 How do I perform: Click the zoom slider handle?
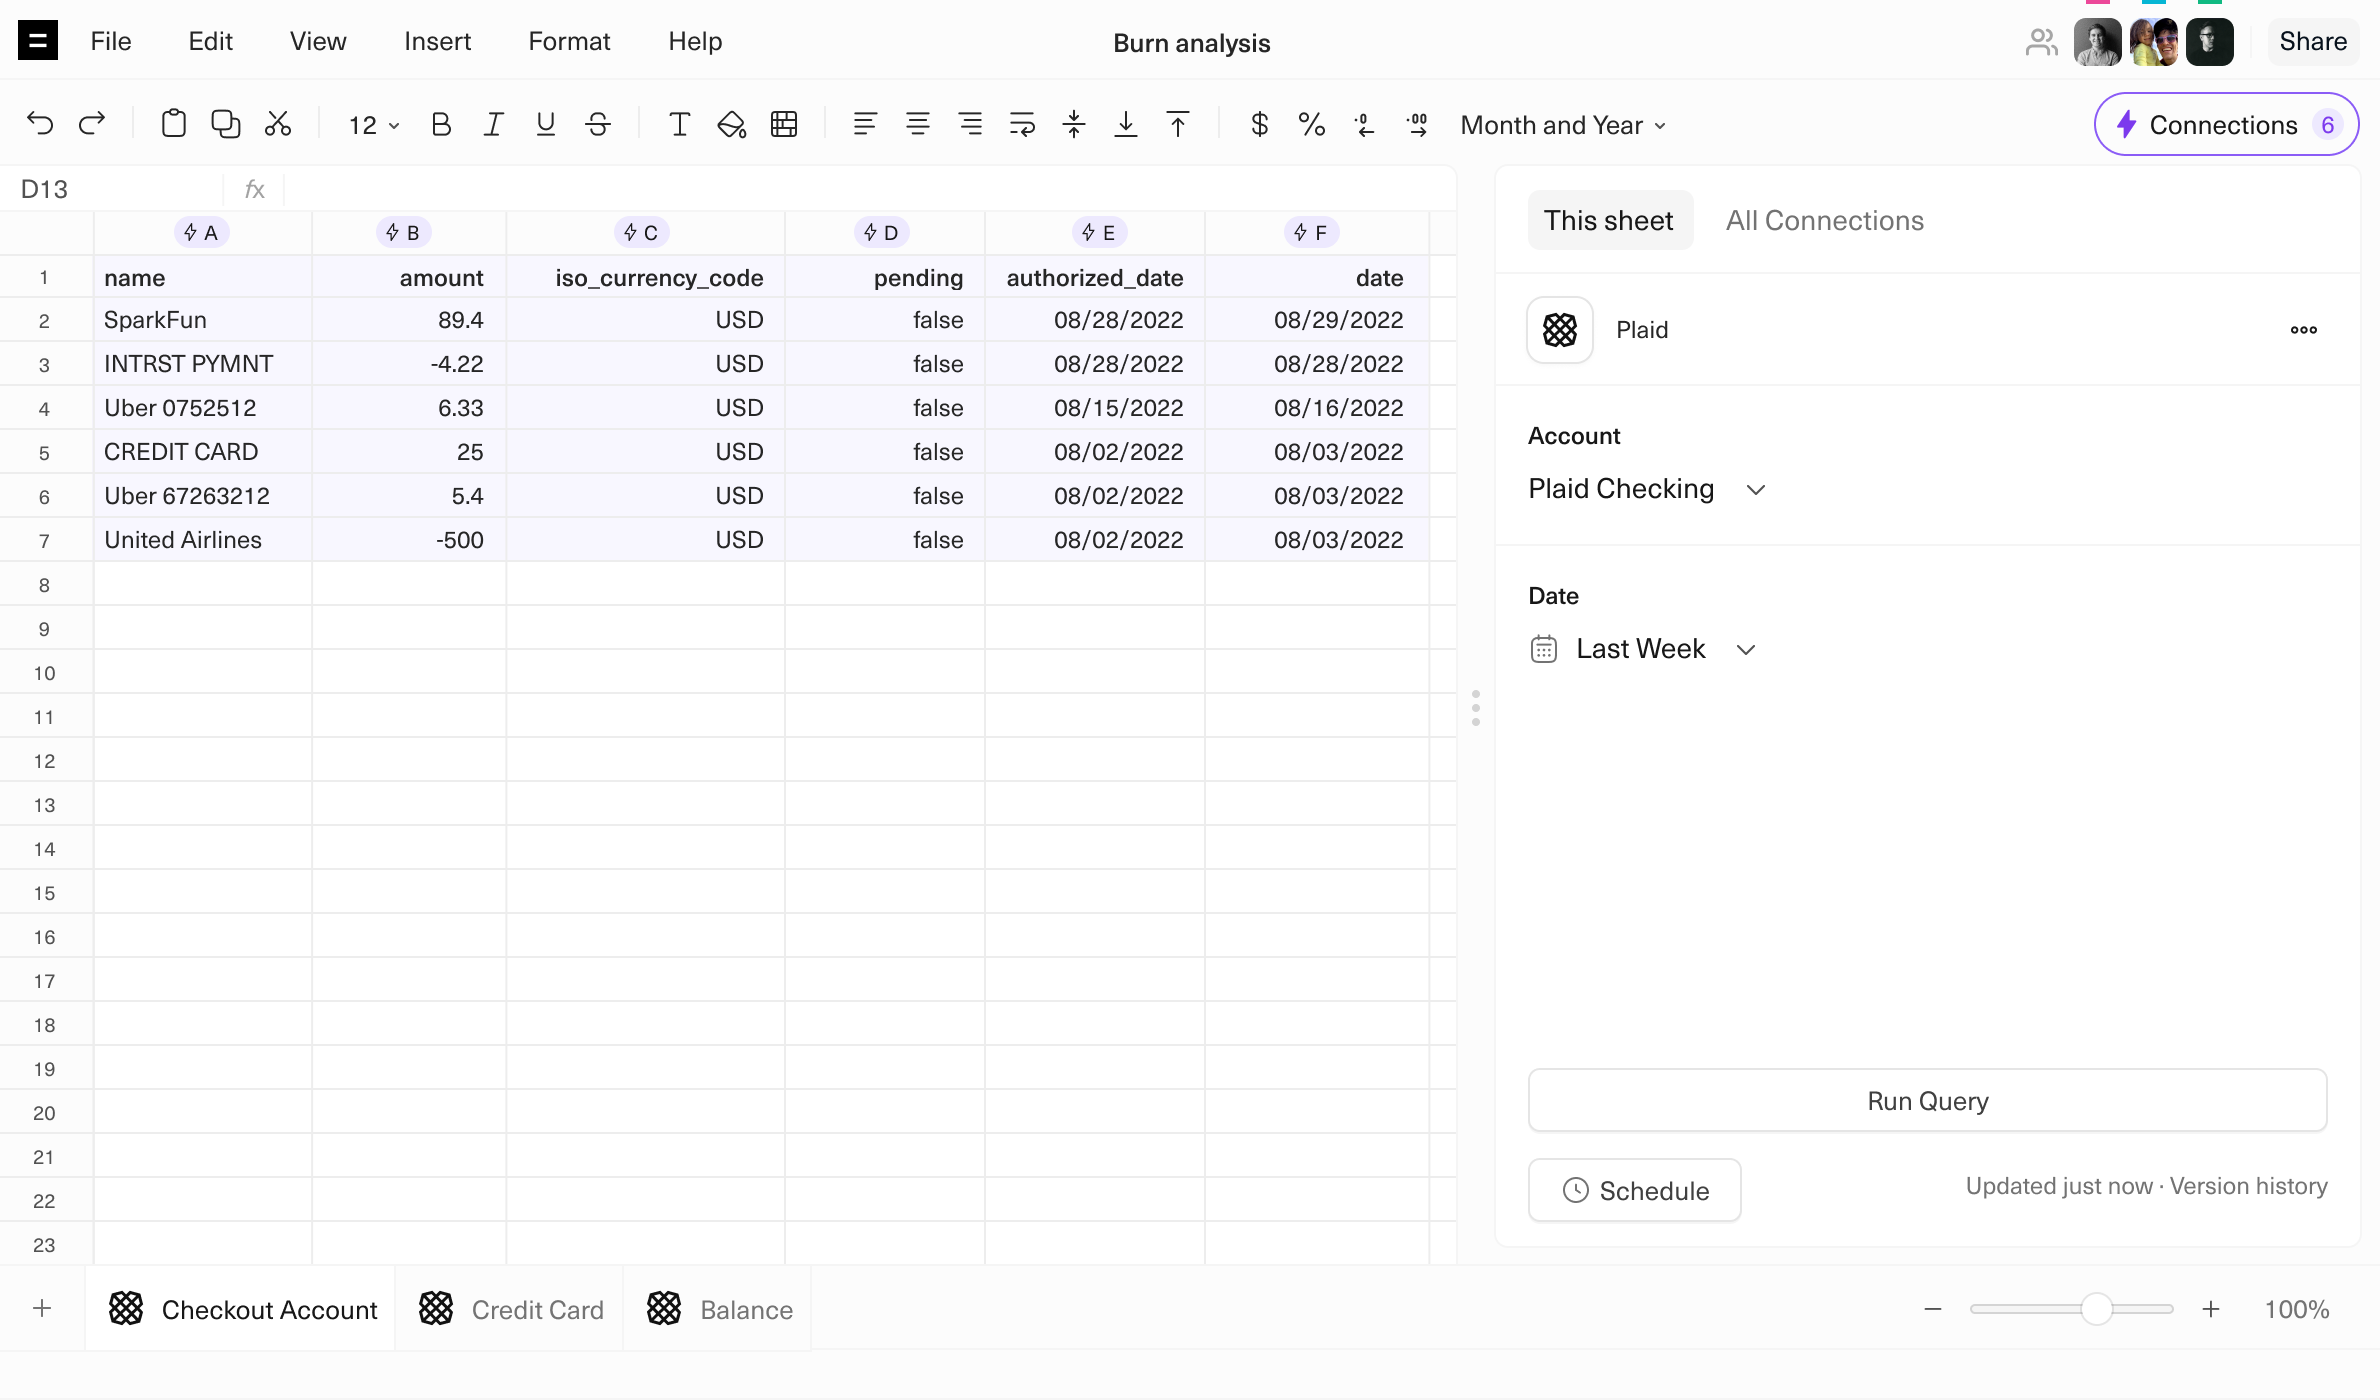tap(2096, 1309)
